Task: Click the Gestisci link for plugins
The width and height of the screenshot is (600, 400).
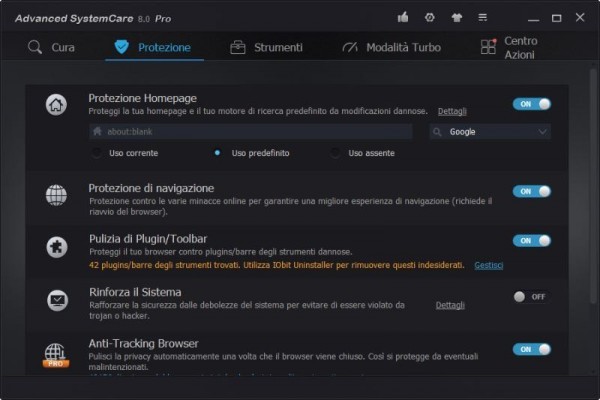Action: [x=488, y=265]
